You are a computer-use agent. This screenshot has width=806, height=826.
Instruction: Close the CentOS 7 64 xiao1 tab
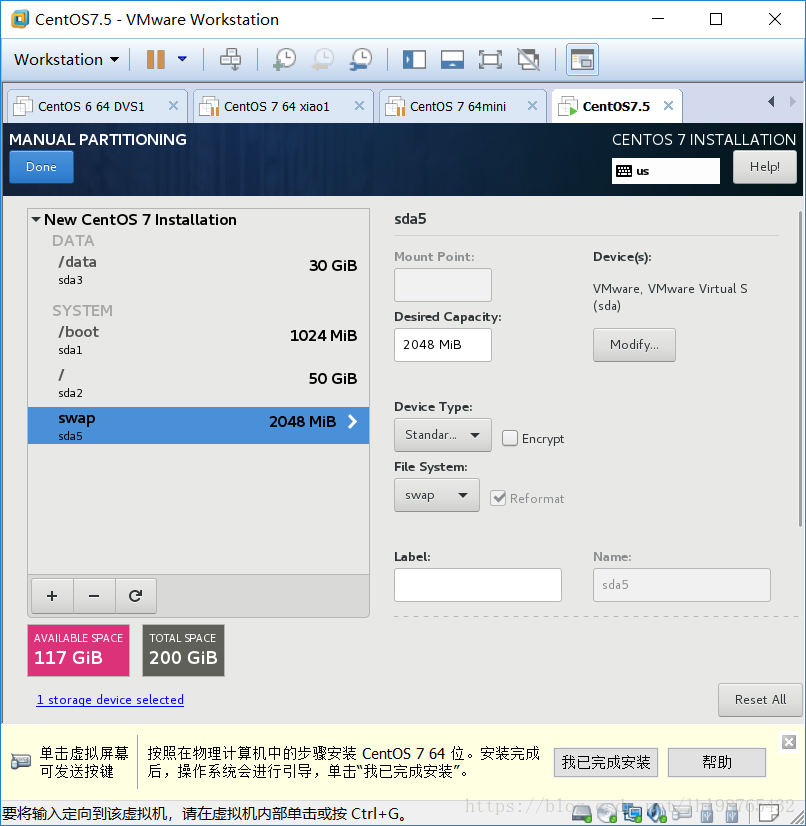tap(359, 106)
